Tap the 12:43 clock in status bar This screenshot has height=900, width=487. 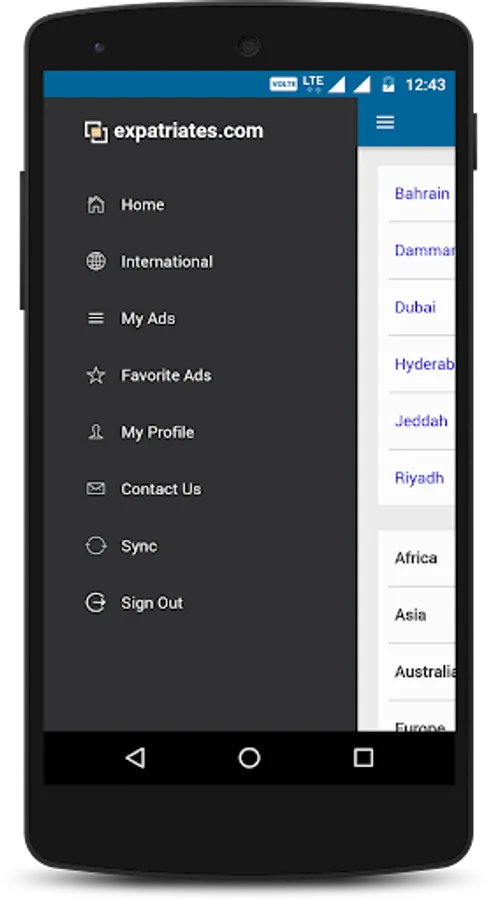point(426,84)
